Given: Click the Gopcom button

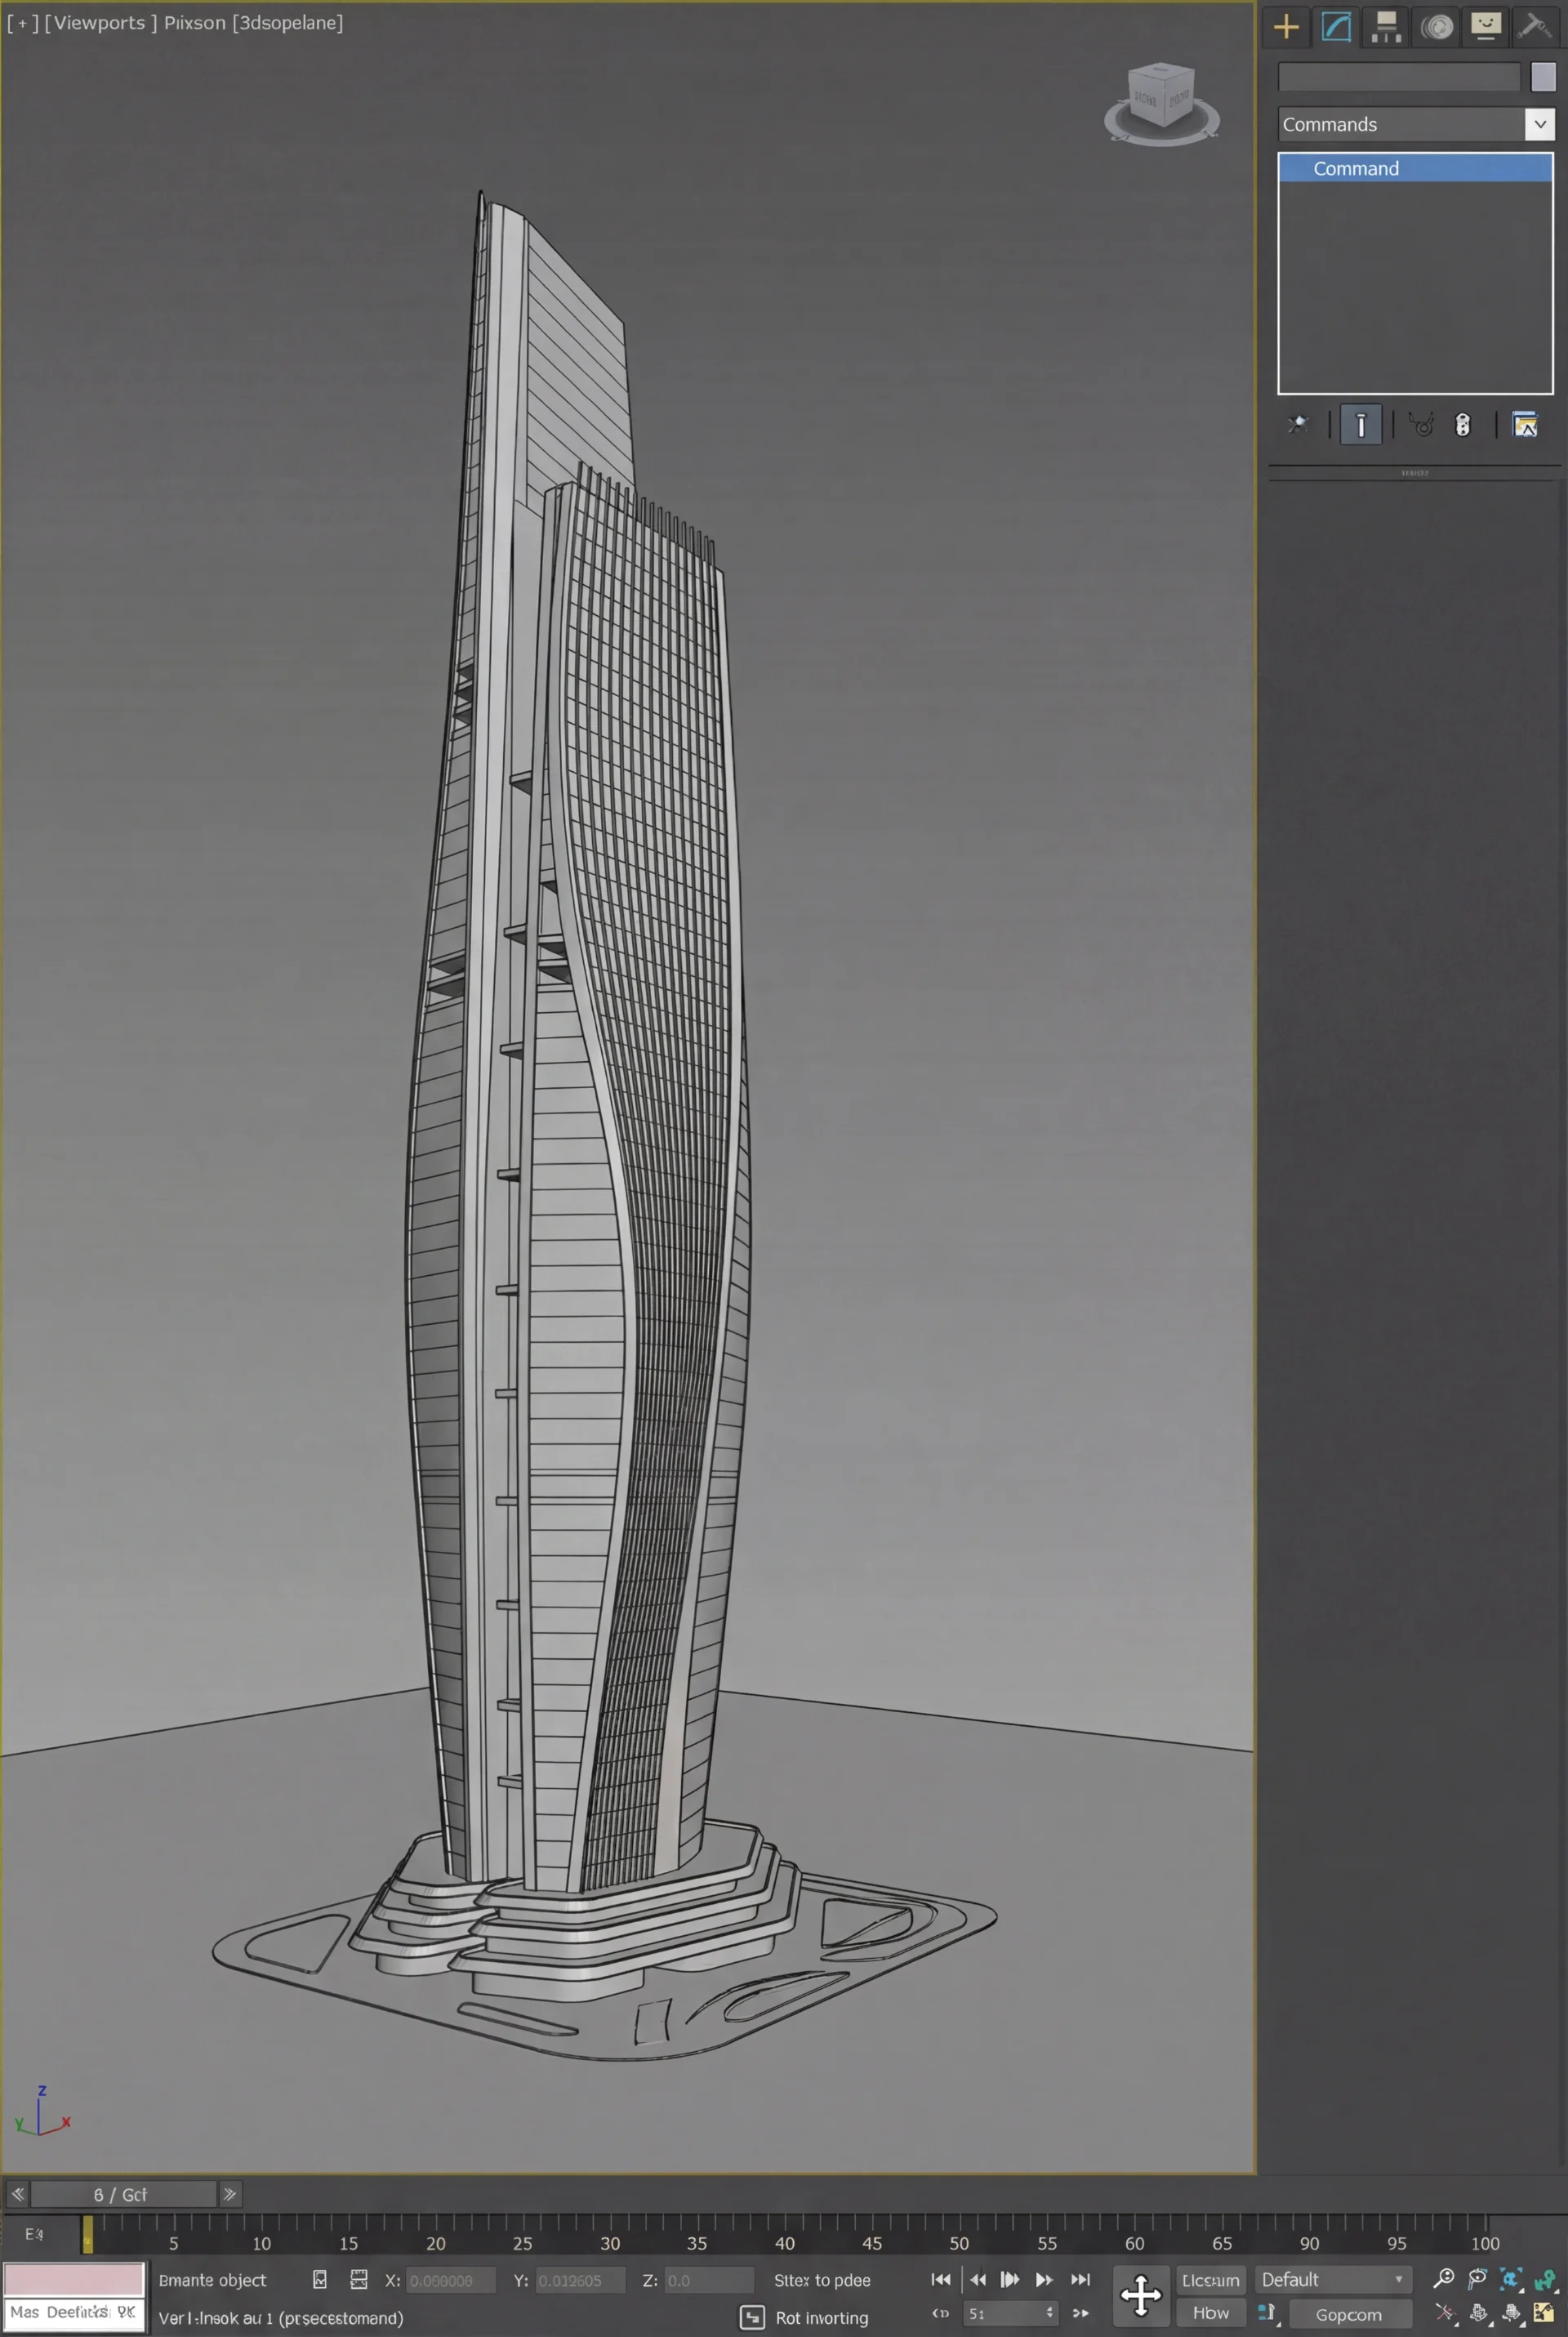Looking at the screenshot, I should (x=1348, y=2314).
